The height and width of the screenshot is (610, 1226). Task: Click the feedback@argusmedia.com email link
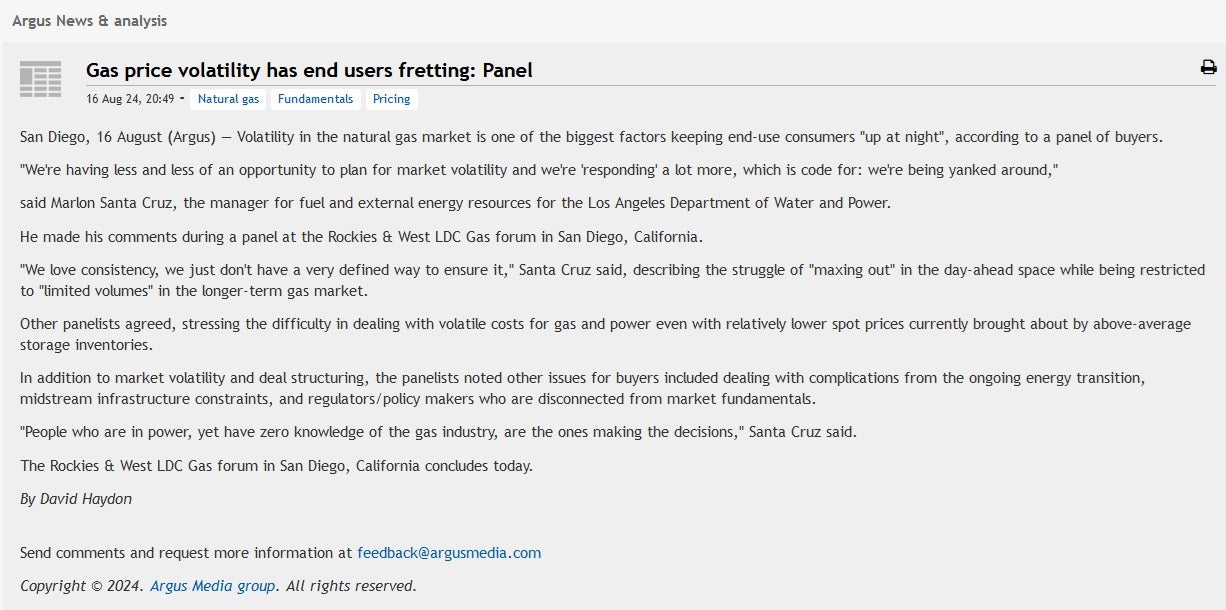449,553
